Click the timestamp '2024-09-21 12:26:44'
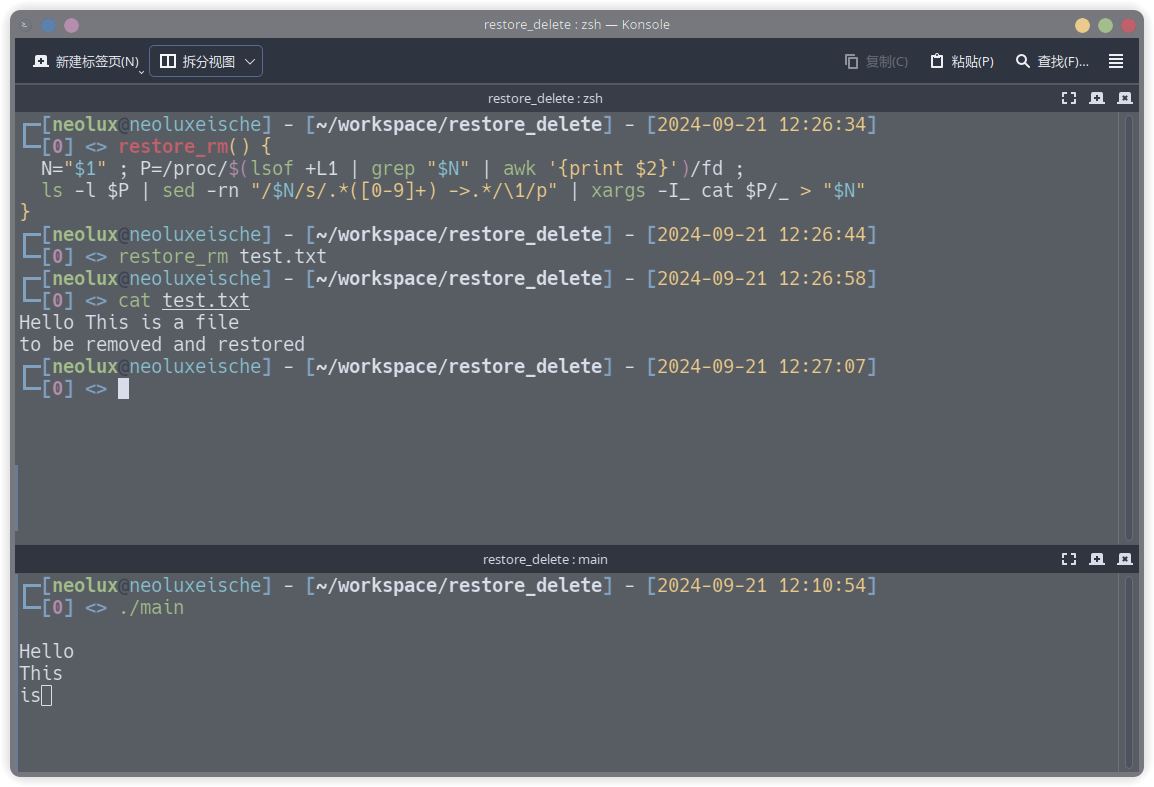This screenshot has width=1154, height=787. pyautogui.click(x=762, y=235)
